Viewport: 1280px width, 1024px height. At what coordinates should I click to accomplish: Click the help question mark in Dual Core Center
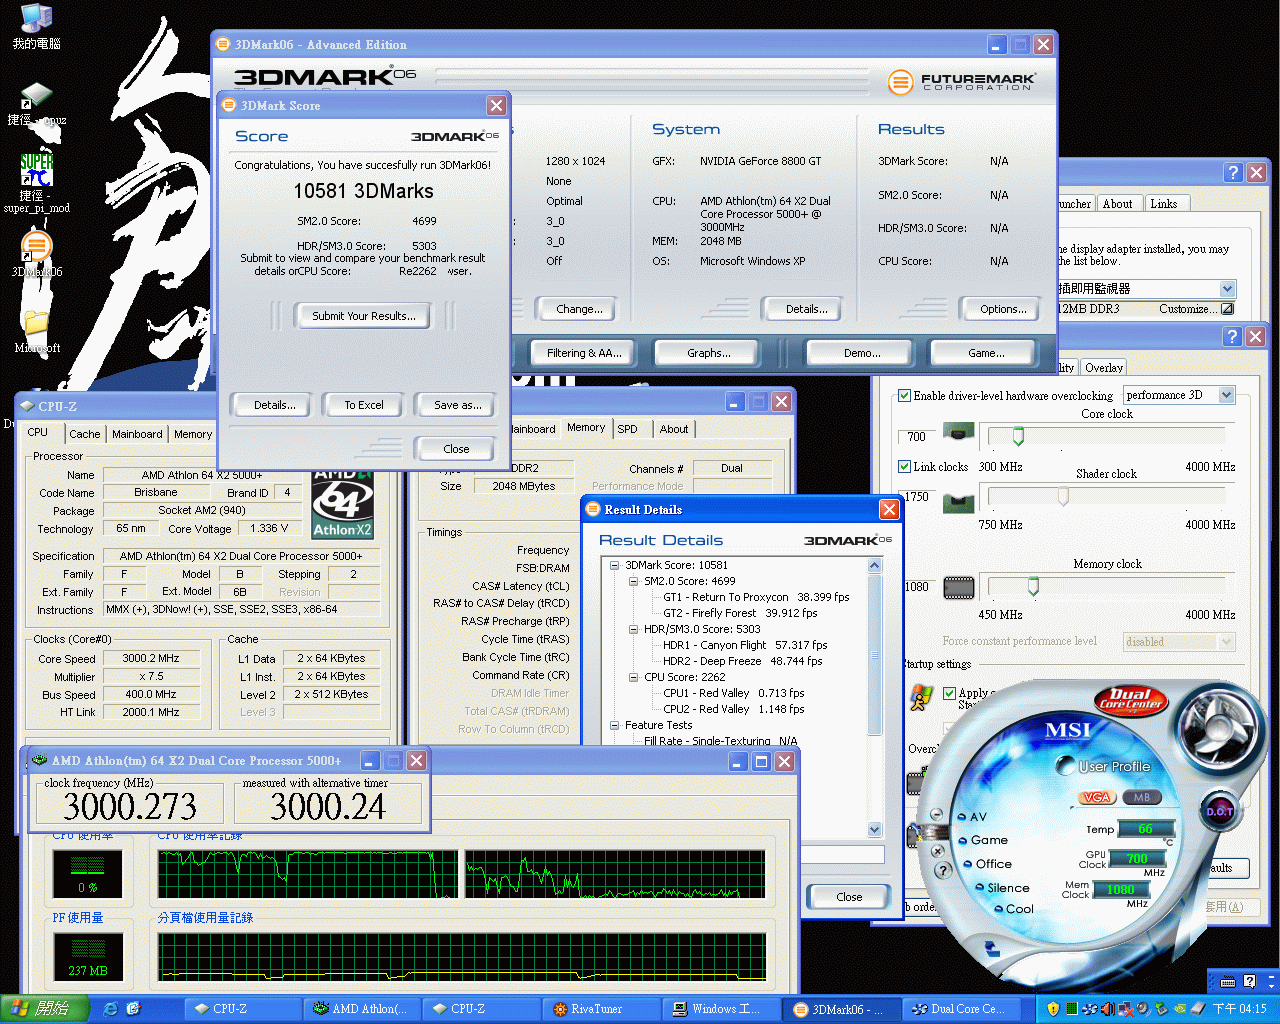(941, 870)
